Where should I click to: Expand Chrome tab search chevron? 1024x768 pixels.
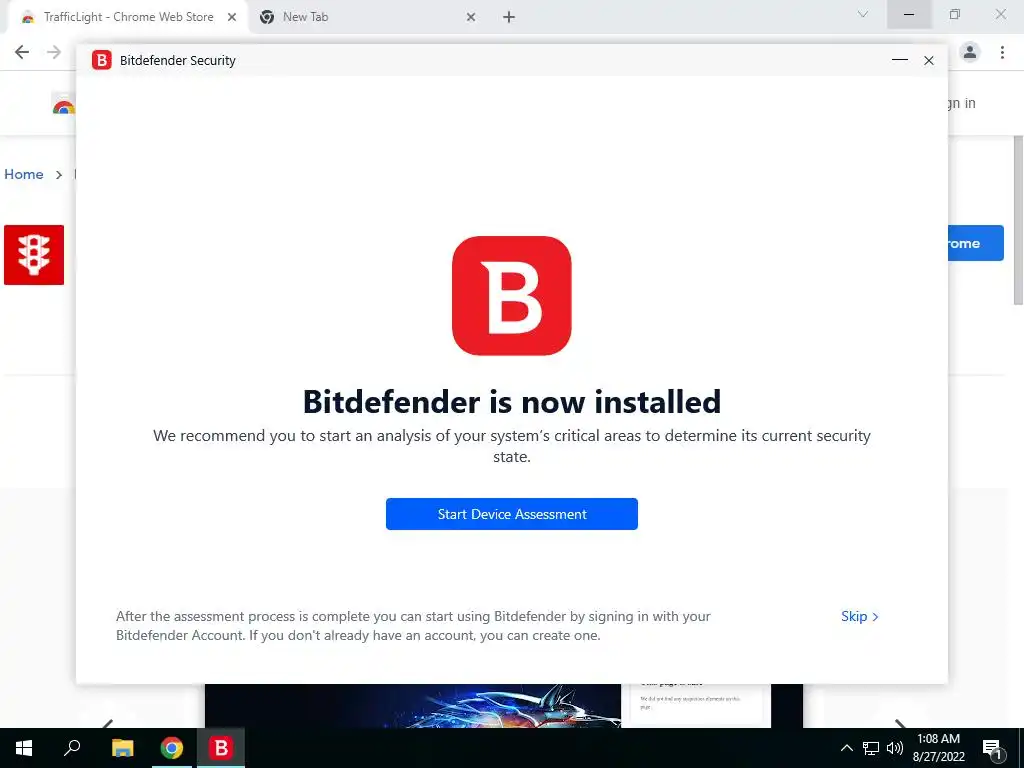coord(863,14)
